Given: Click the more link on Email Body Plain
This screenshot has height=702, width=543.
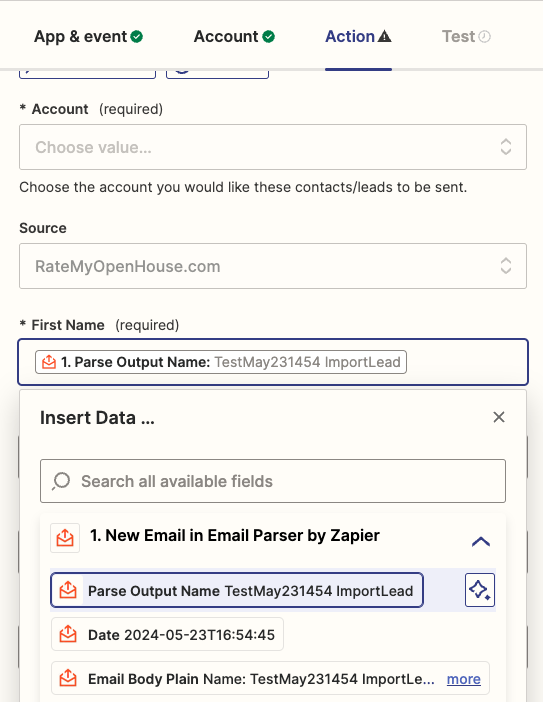Looking at the screenshot, I should (x=463, y=679).
